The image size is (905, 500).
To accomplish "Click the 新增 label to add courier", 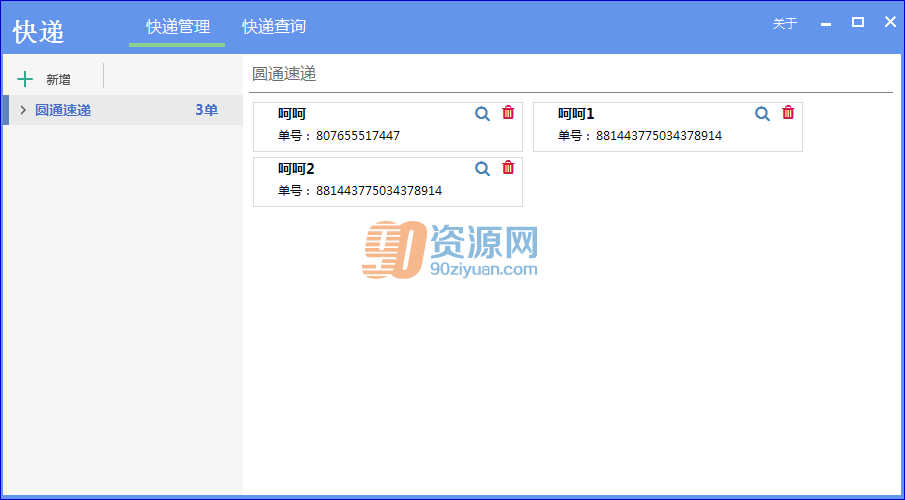I will (x=58, y=80).
